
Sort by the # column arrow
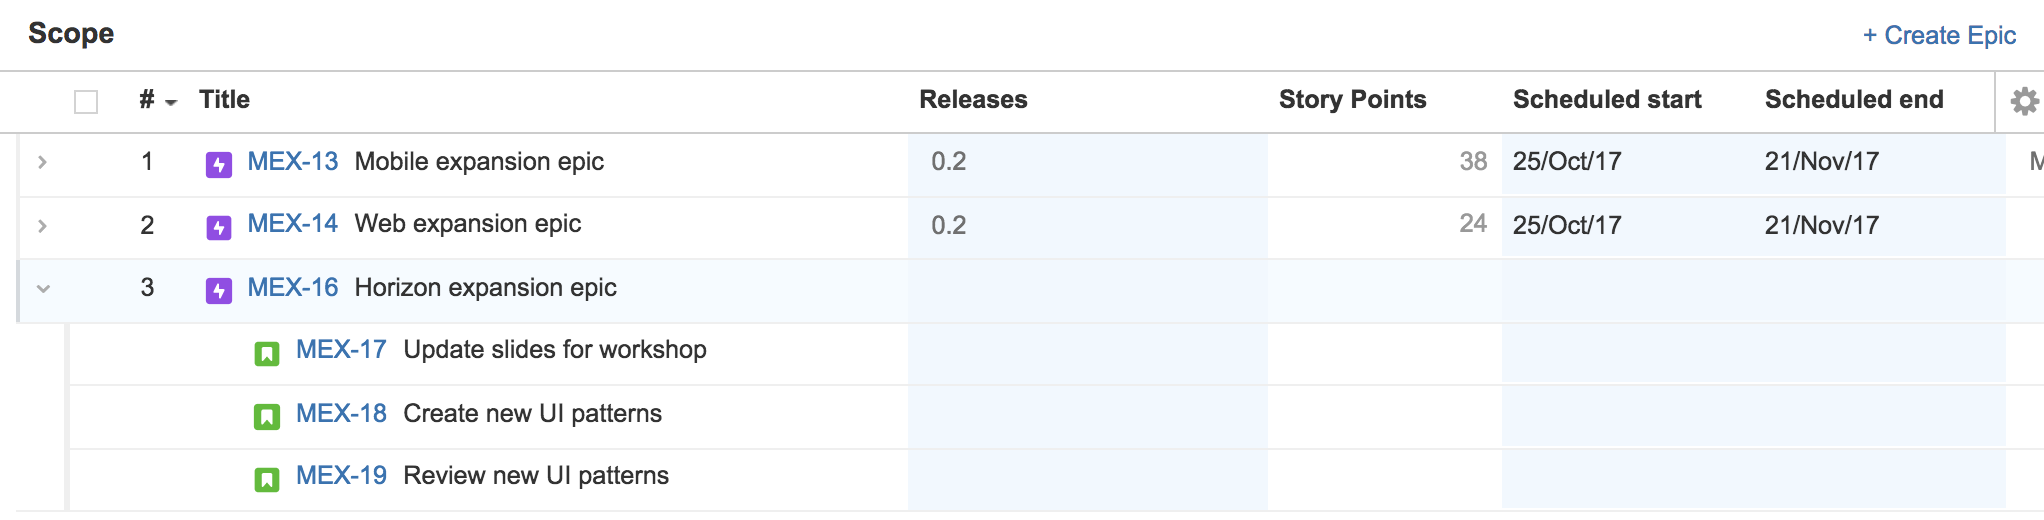(171, 102)
